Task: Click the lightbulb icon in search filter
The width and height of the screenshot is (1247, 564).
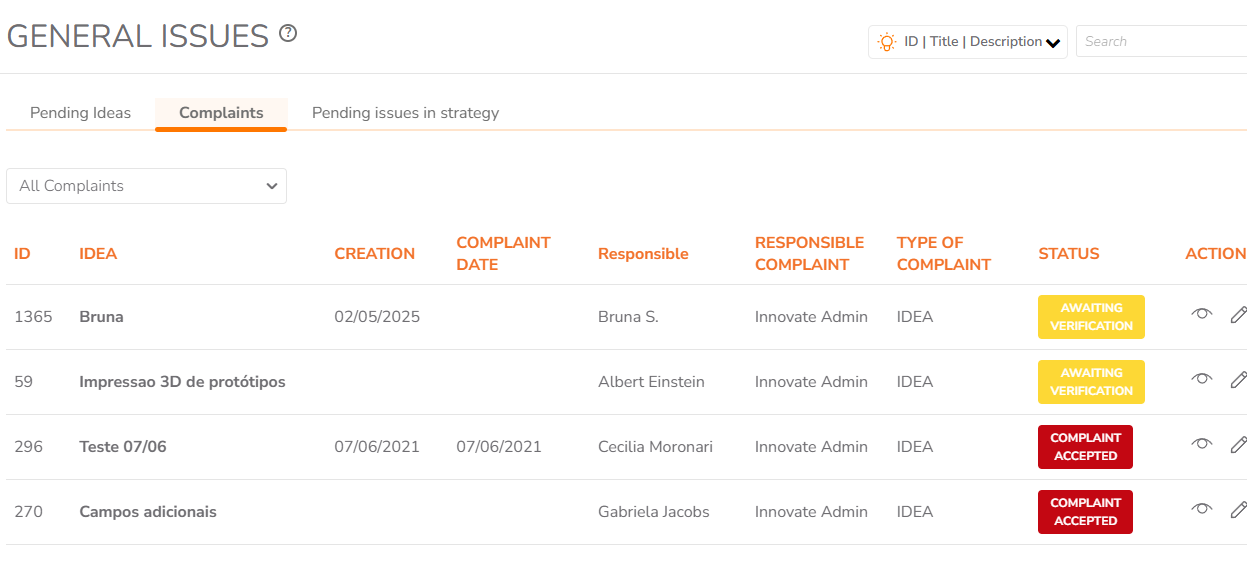Action: tap(886, 42)
